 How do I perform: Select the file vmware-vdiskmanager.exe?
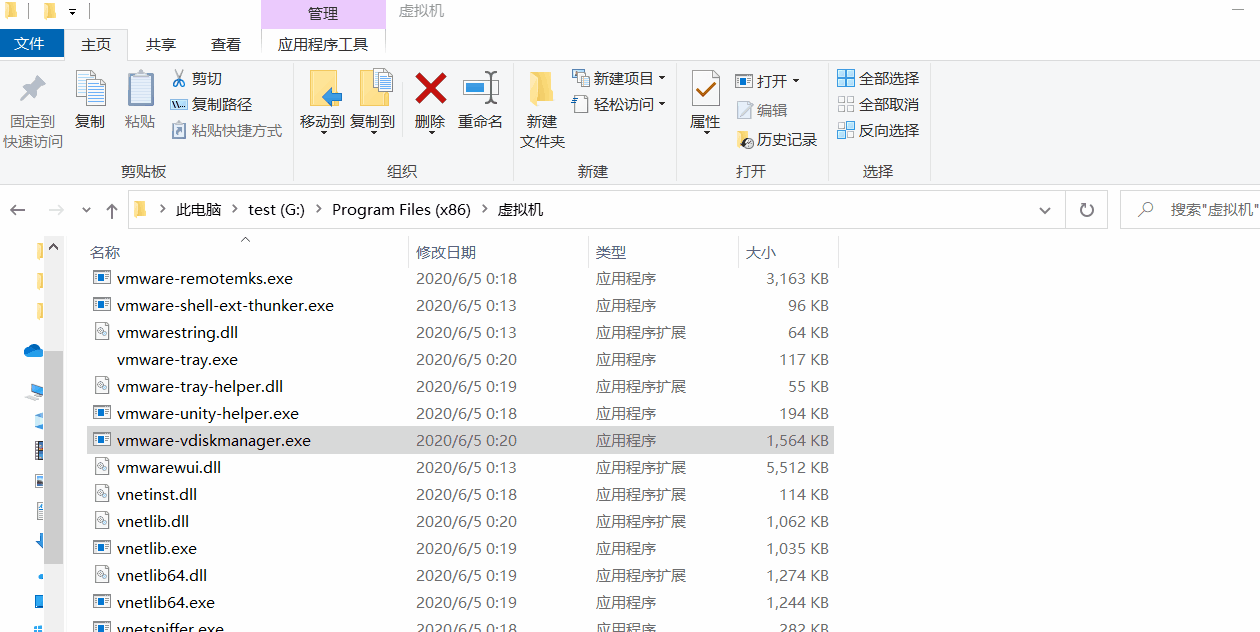pos(460,440)
